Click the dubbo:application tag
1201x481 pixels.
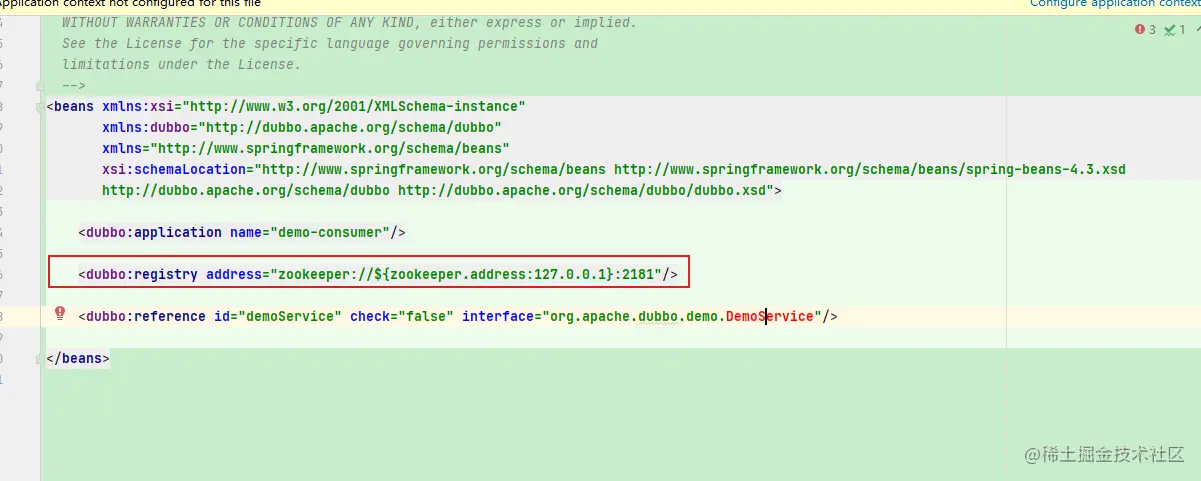point(153,232)
